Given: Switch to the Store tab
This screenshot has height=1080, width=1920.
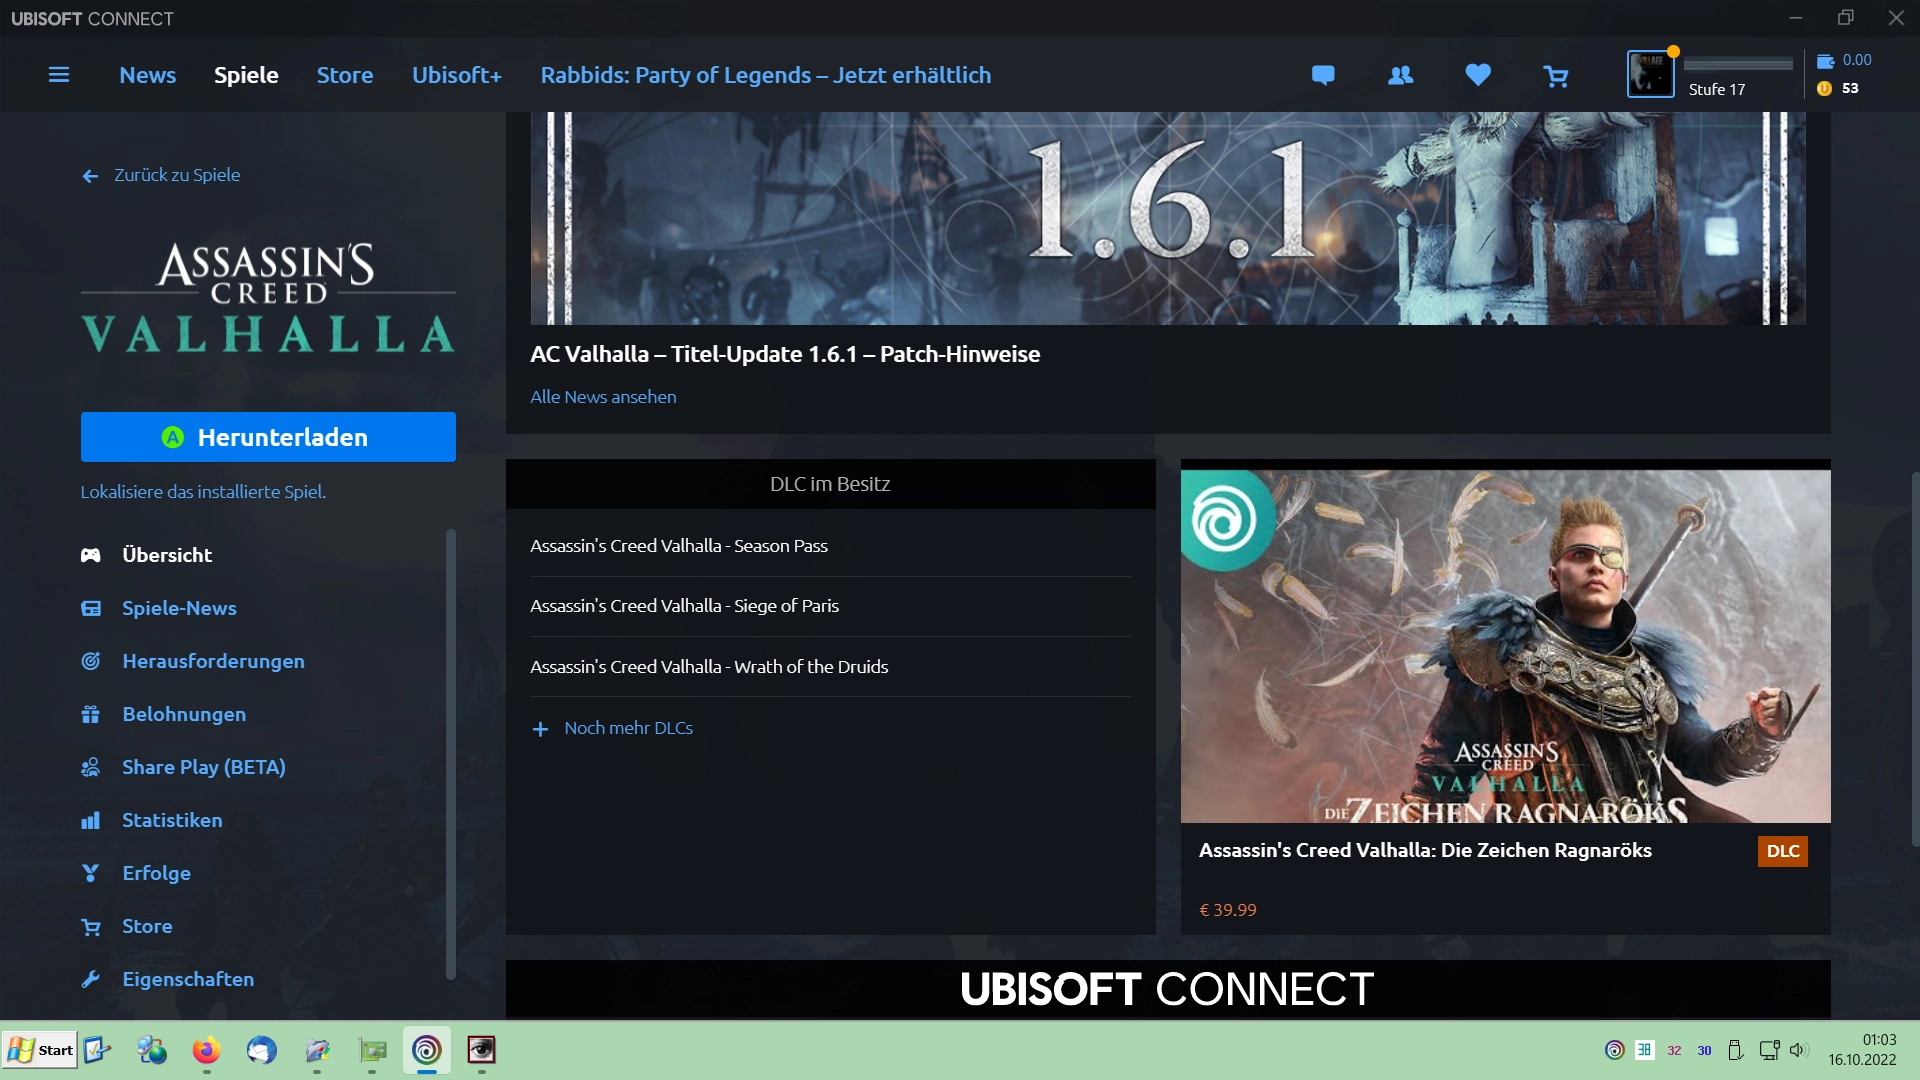Looking at the screenshot, I should [x=345, y=75].
